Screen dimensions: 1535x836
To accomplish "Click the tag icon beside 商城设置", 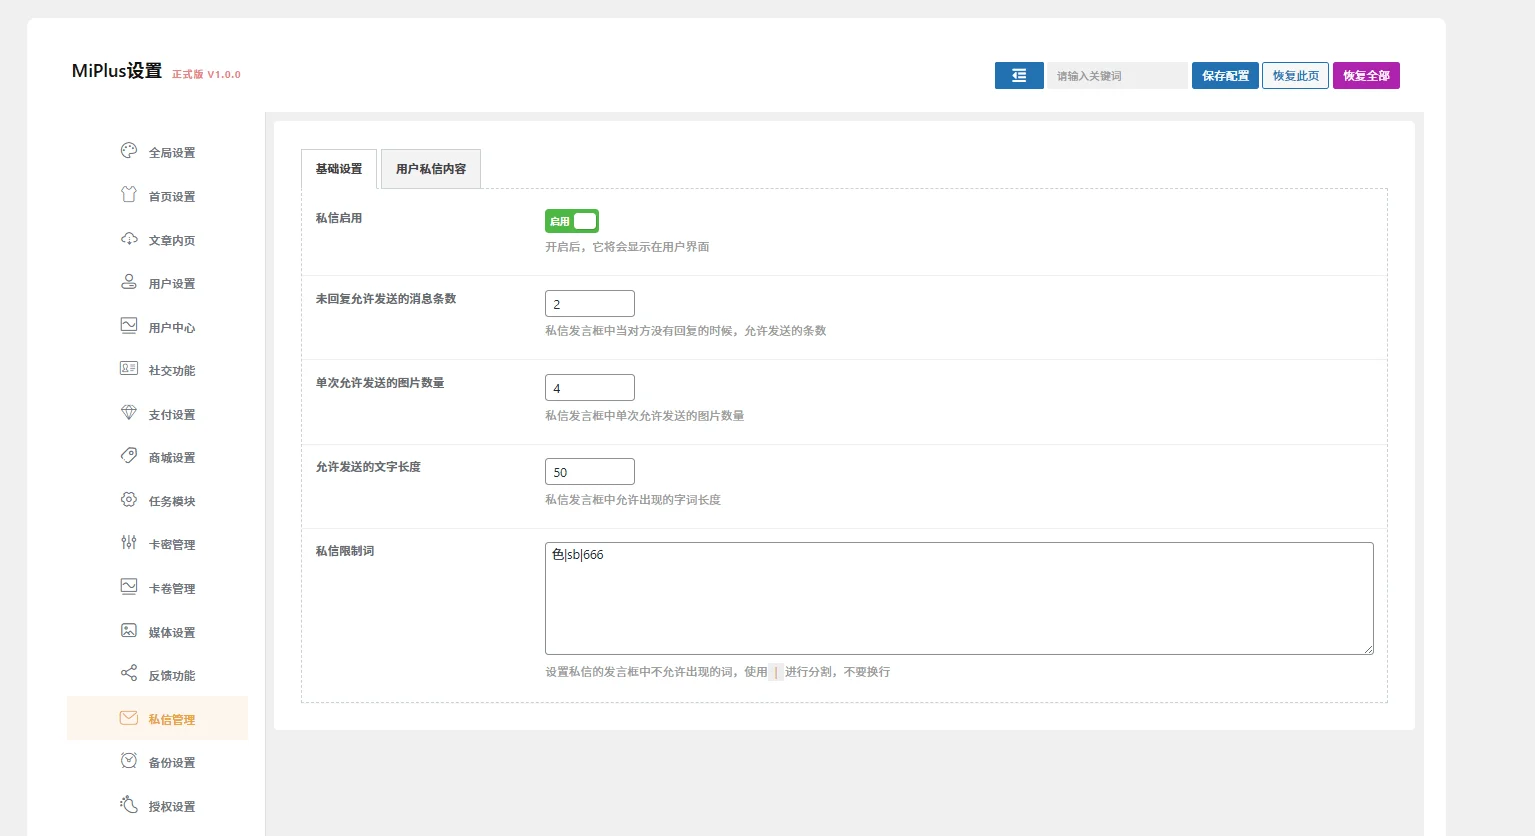I will tap(129, 456).
